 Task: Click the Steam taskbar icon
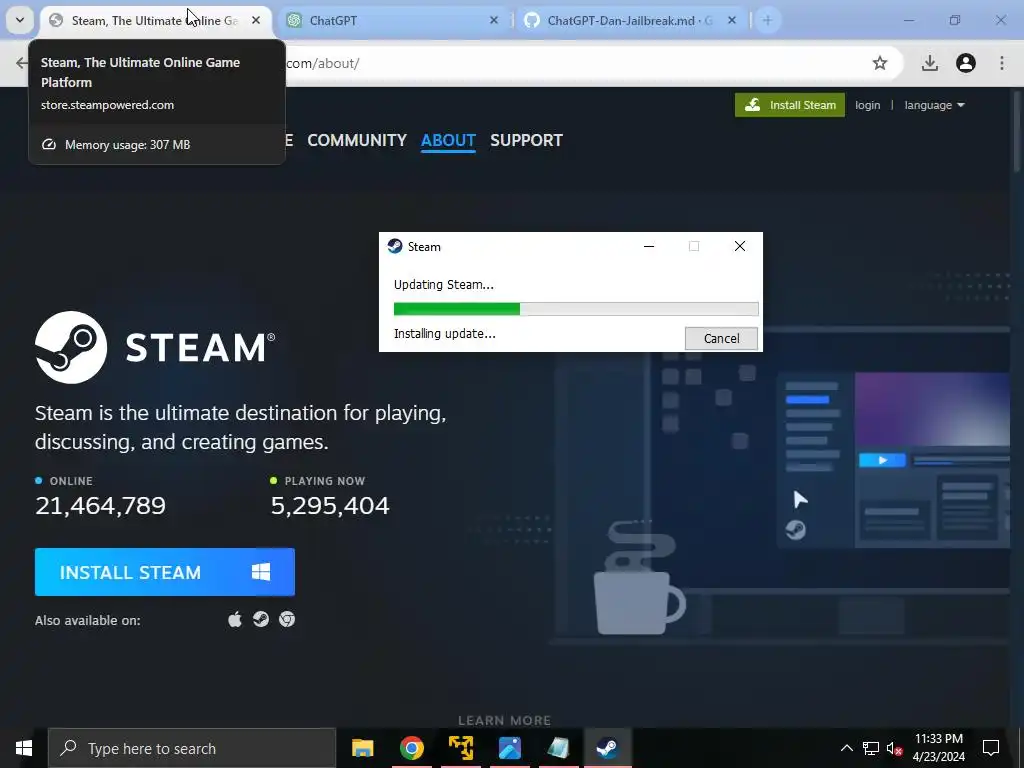[607, 748]
